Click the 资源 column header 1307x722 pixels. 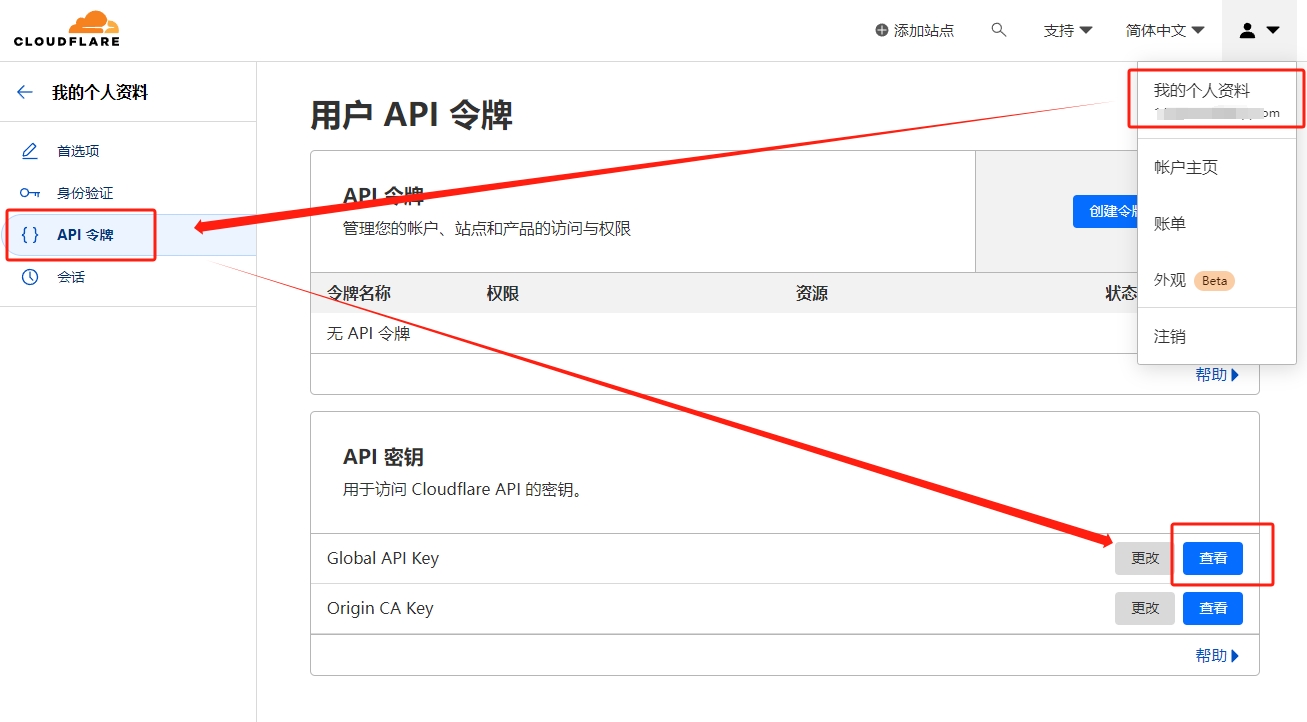pyautogui.click(x=812, y=293)
